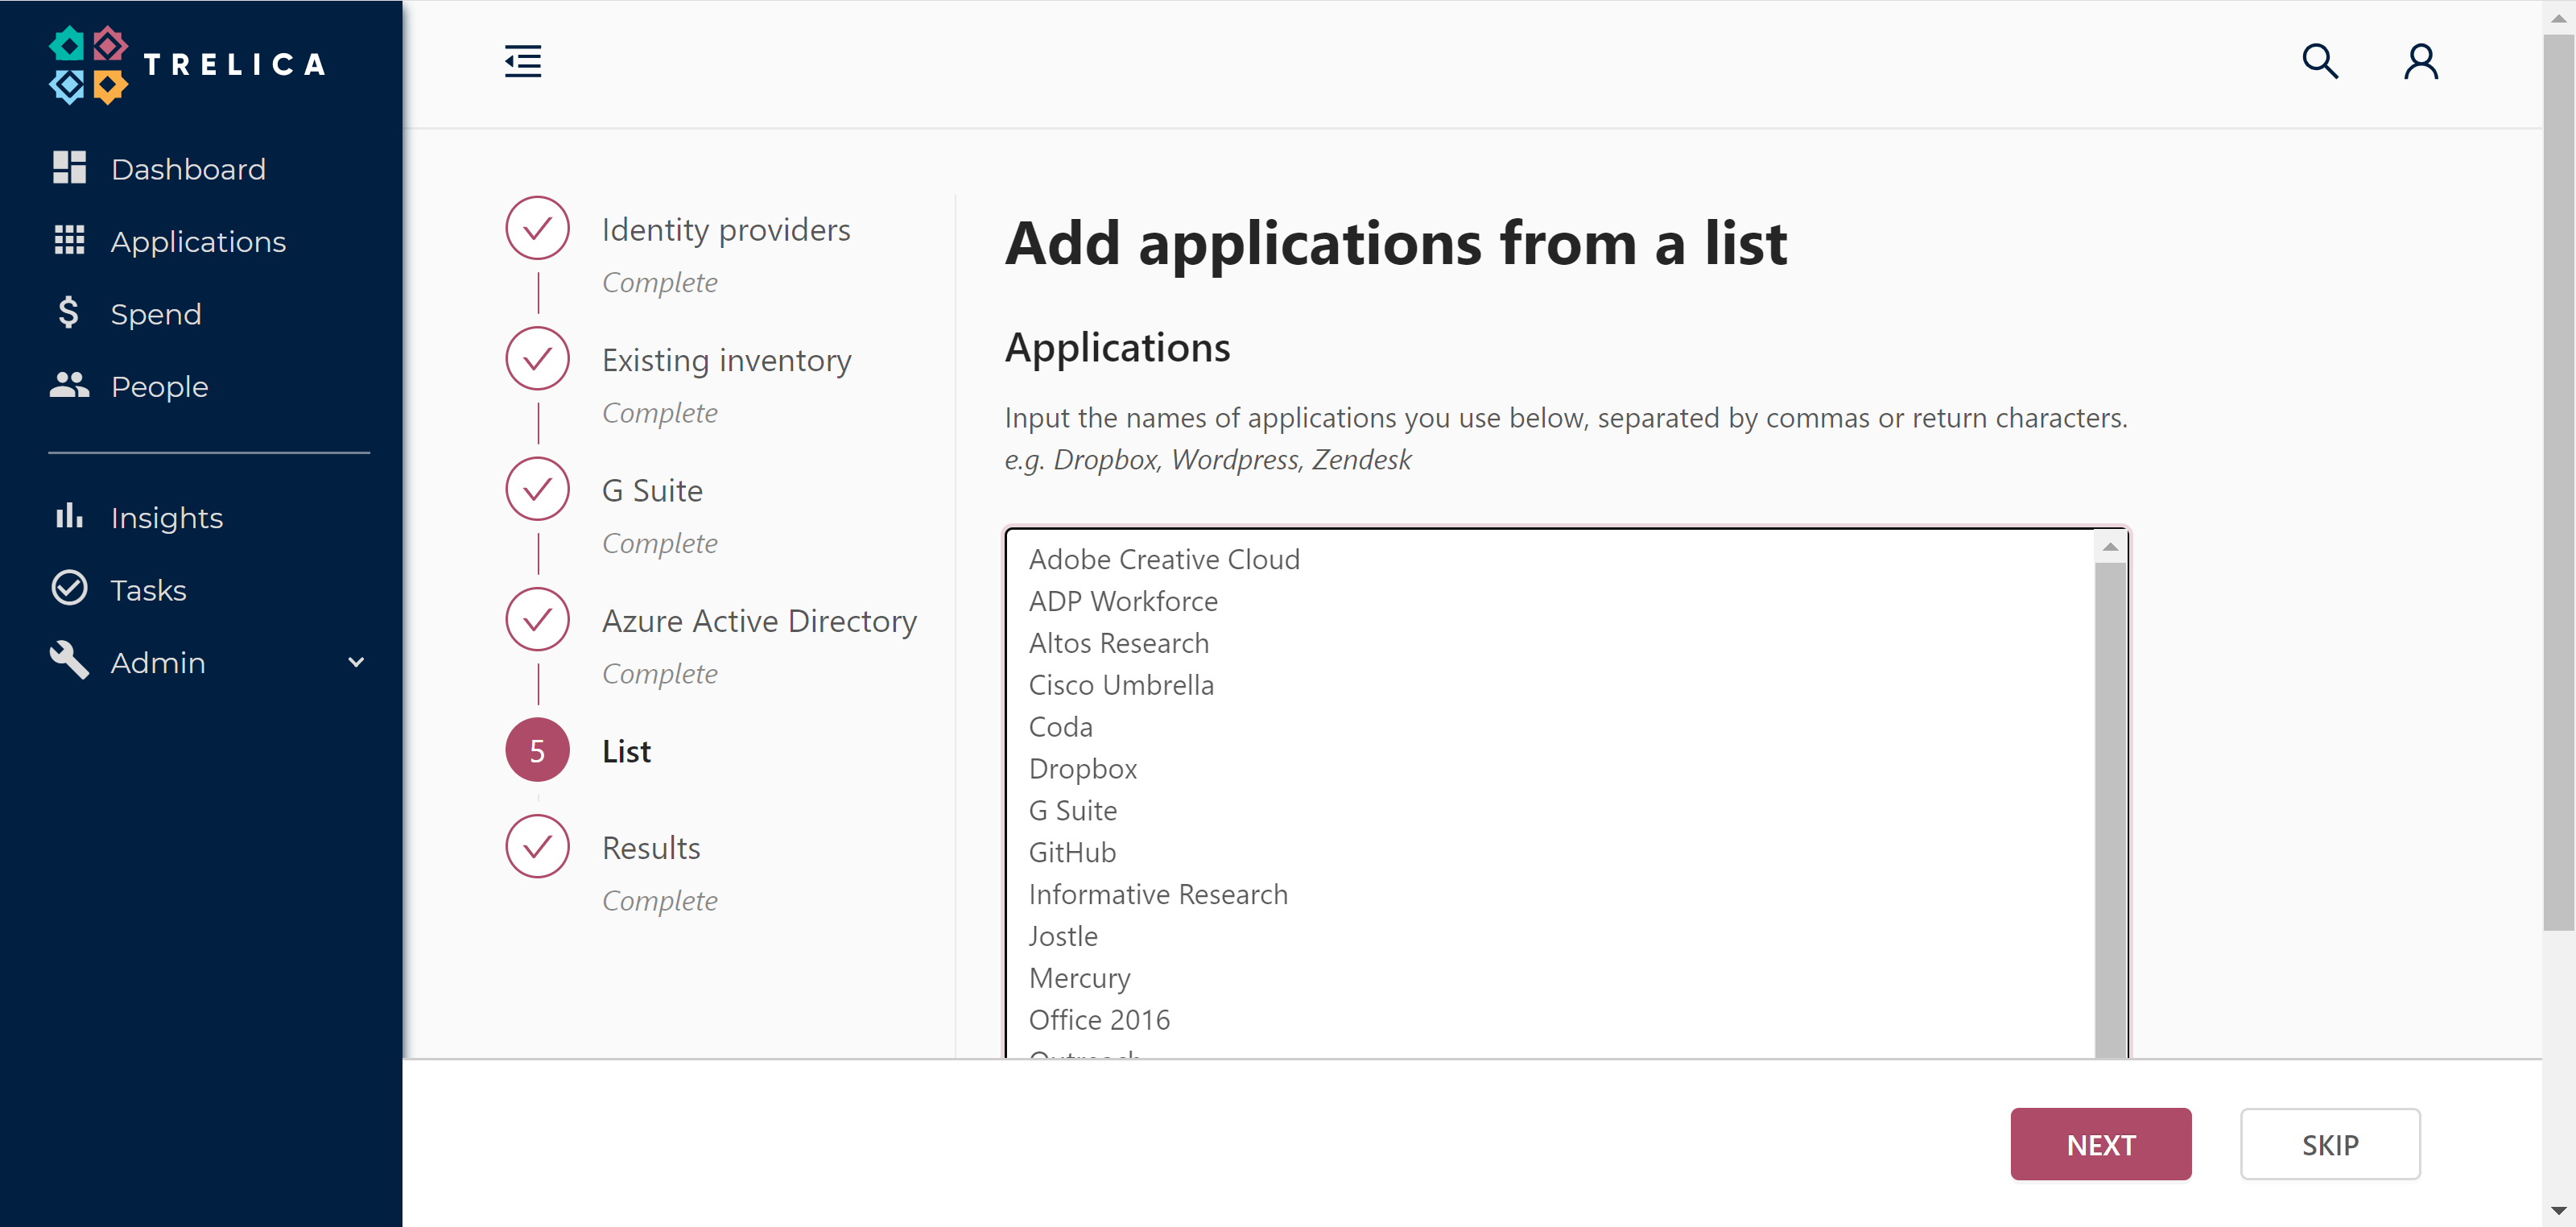This screenshot has width=2576, height=1227.
Task: Click 'Adobe Creative Cloud' line in textarea
Action: click(x=1164, y=559)
